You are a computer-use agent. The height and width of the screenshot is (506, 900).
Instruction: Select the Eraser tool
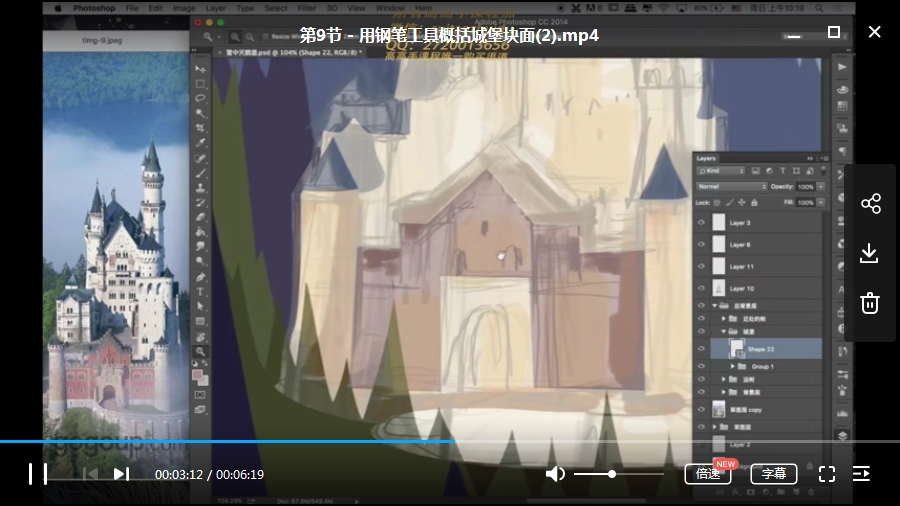pos(200,217)
